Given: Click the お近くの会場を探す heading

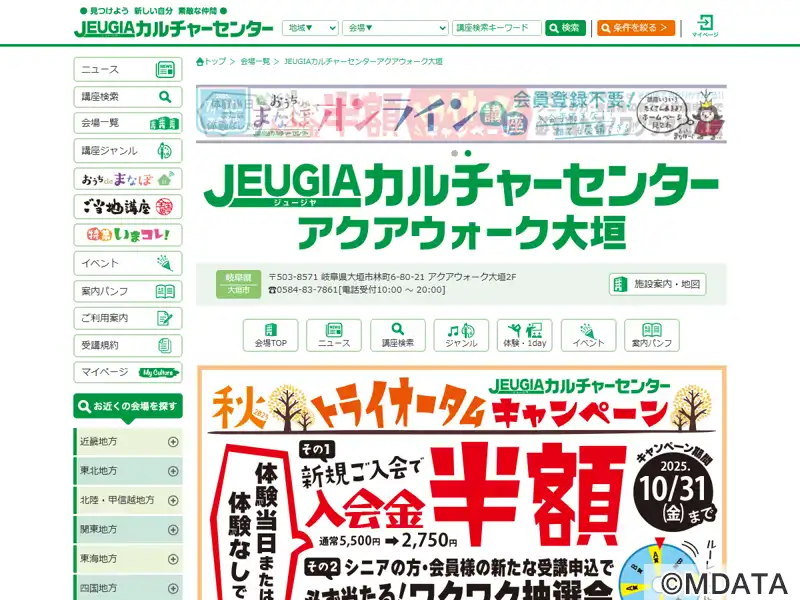Looking at the screenshot, I should coord(128,407).
